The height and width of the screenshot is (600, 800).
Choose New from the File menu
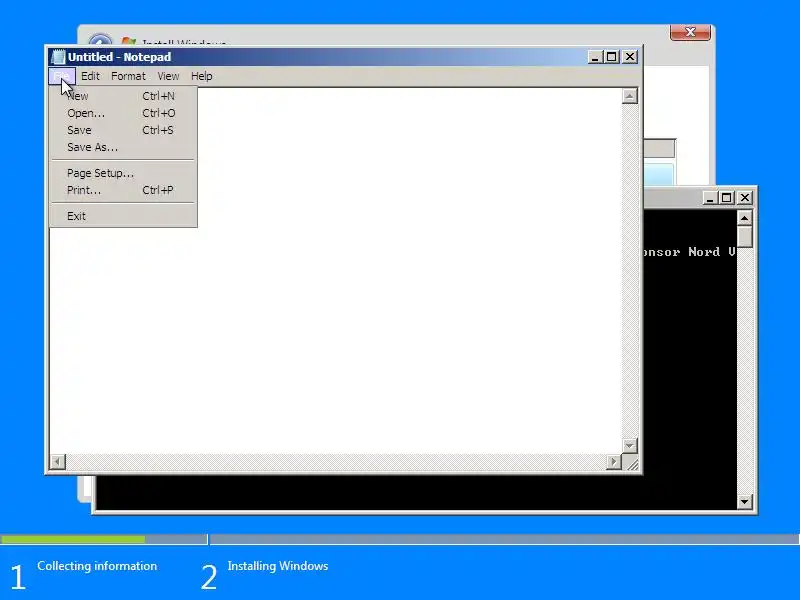pos(123,96)
